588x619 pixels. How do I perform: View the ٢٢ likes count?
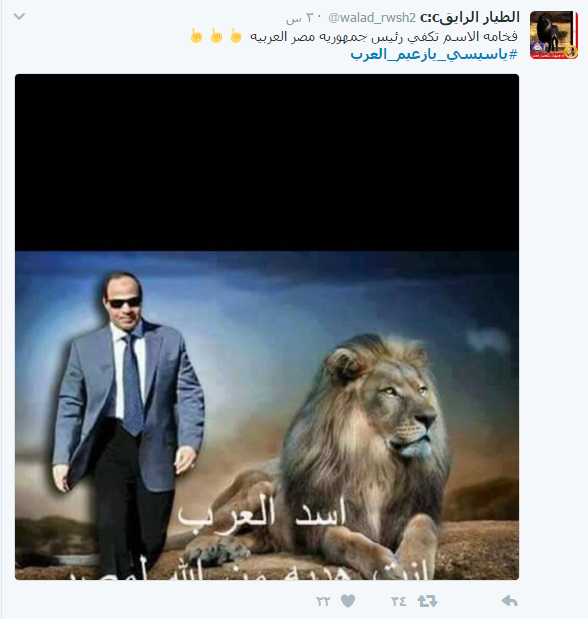pyautogui.click(x=323, y=601)
